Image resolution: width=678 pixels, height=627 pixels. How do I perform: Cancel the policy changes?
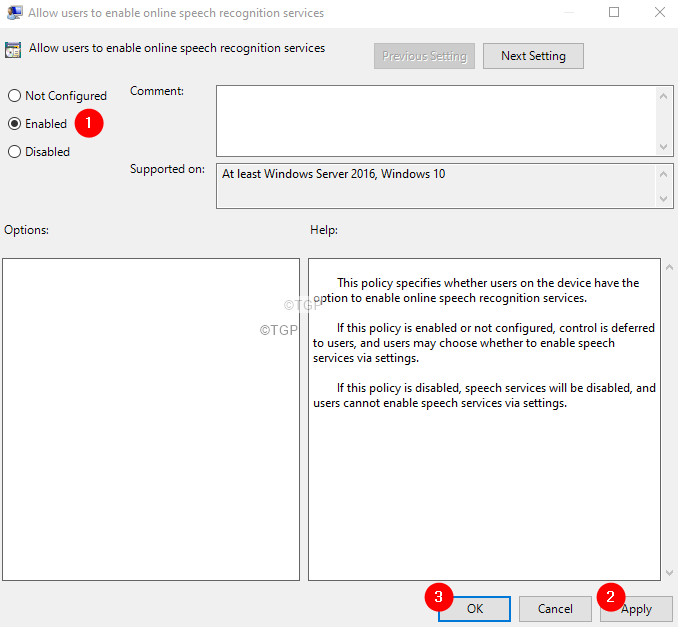pos(555,609)
